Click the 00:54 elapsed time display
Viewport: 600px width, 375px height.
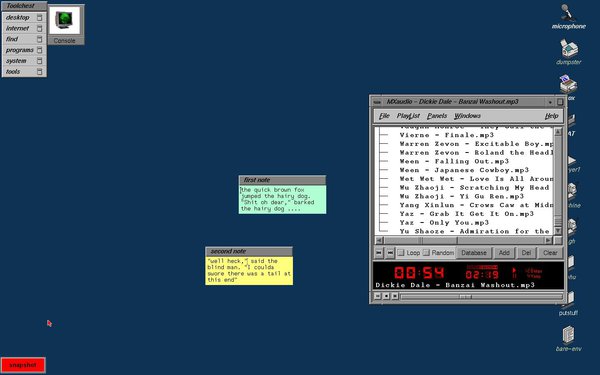(x=419, y=273)
